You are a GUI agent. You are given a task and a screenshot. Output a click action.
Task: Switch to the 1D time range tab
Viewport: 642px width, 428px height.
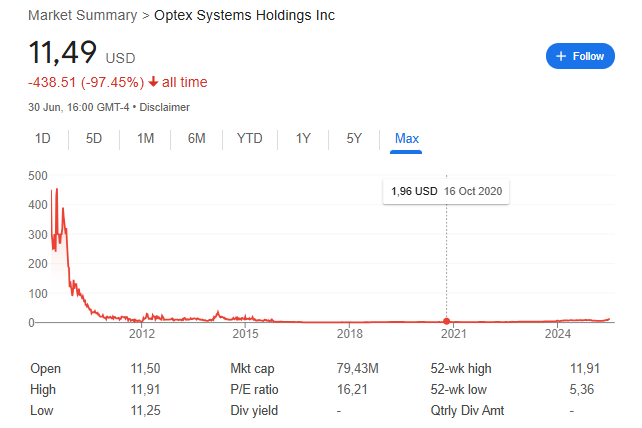pos(43,138)
